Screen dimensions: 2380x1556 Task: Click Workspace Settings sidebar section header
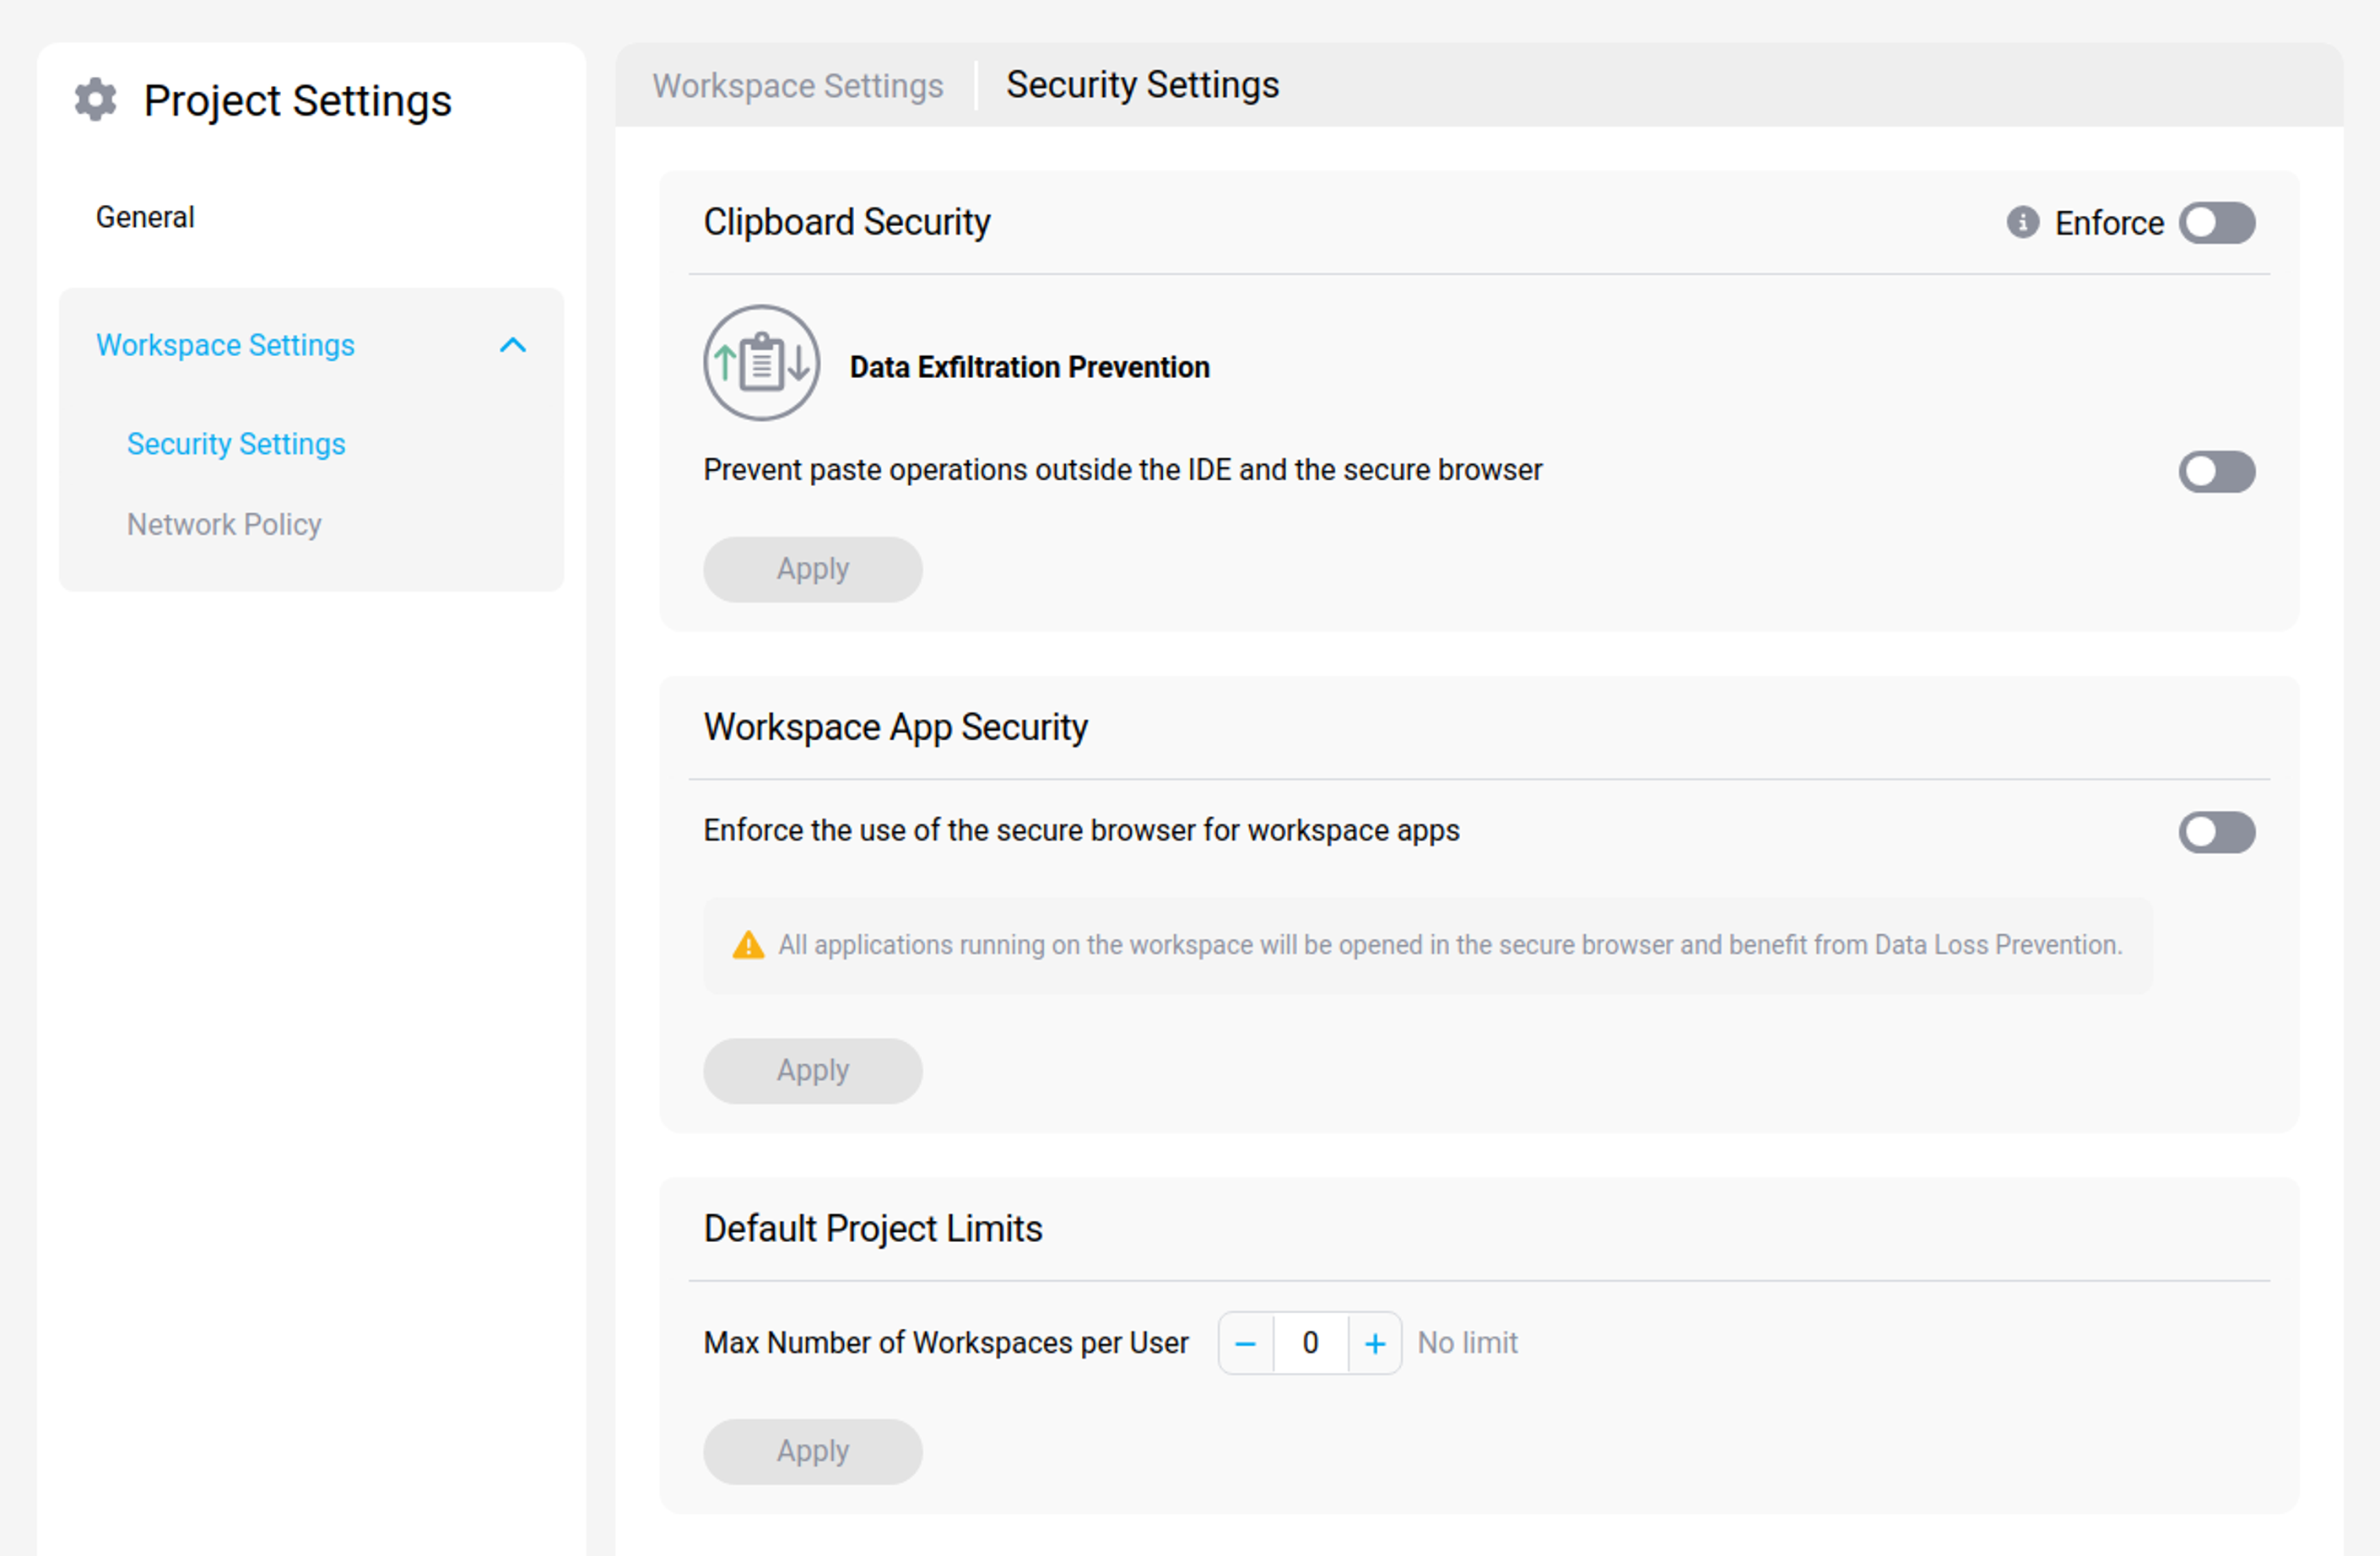tap(225, 345)
